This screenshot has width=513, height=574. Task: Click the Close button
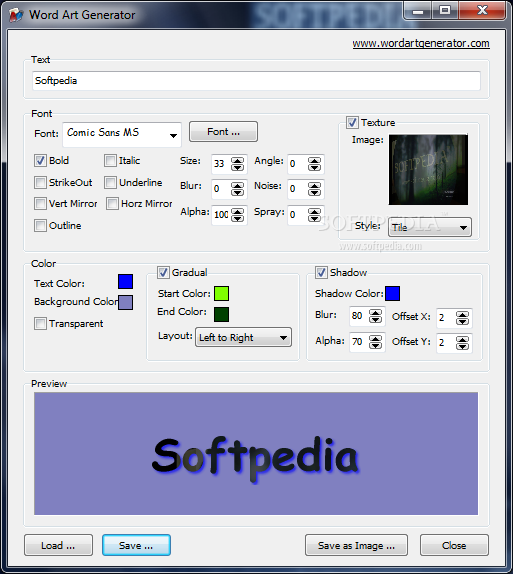(454, 545)
